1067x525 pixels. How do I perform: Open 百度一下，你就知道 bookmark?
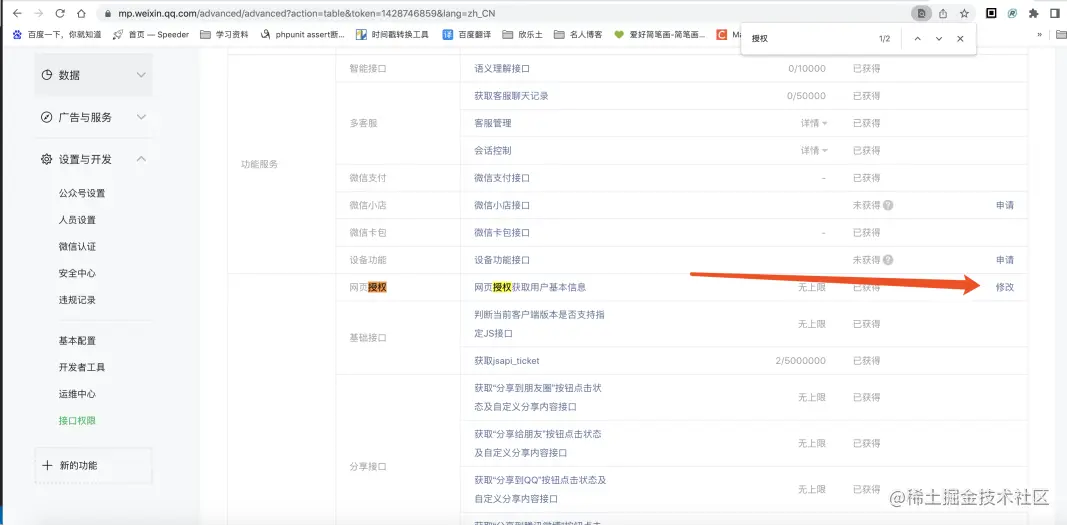coord(57,34)
